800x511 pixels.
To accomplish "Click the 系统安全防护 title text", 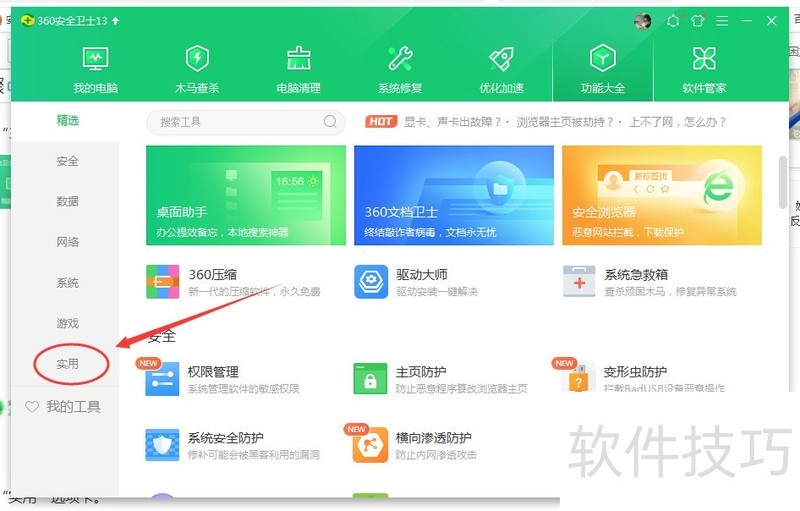I will [226, 438].
